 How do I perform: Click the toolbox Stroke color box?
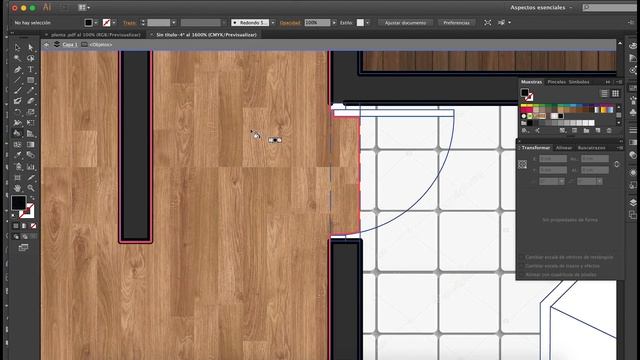pyautogui.click(x=28, y=211)
